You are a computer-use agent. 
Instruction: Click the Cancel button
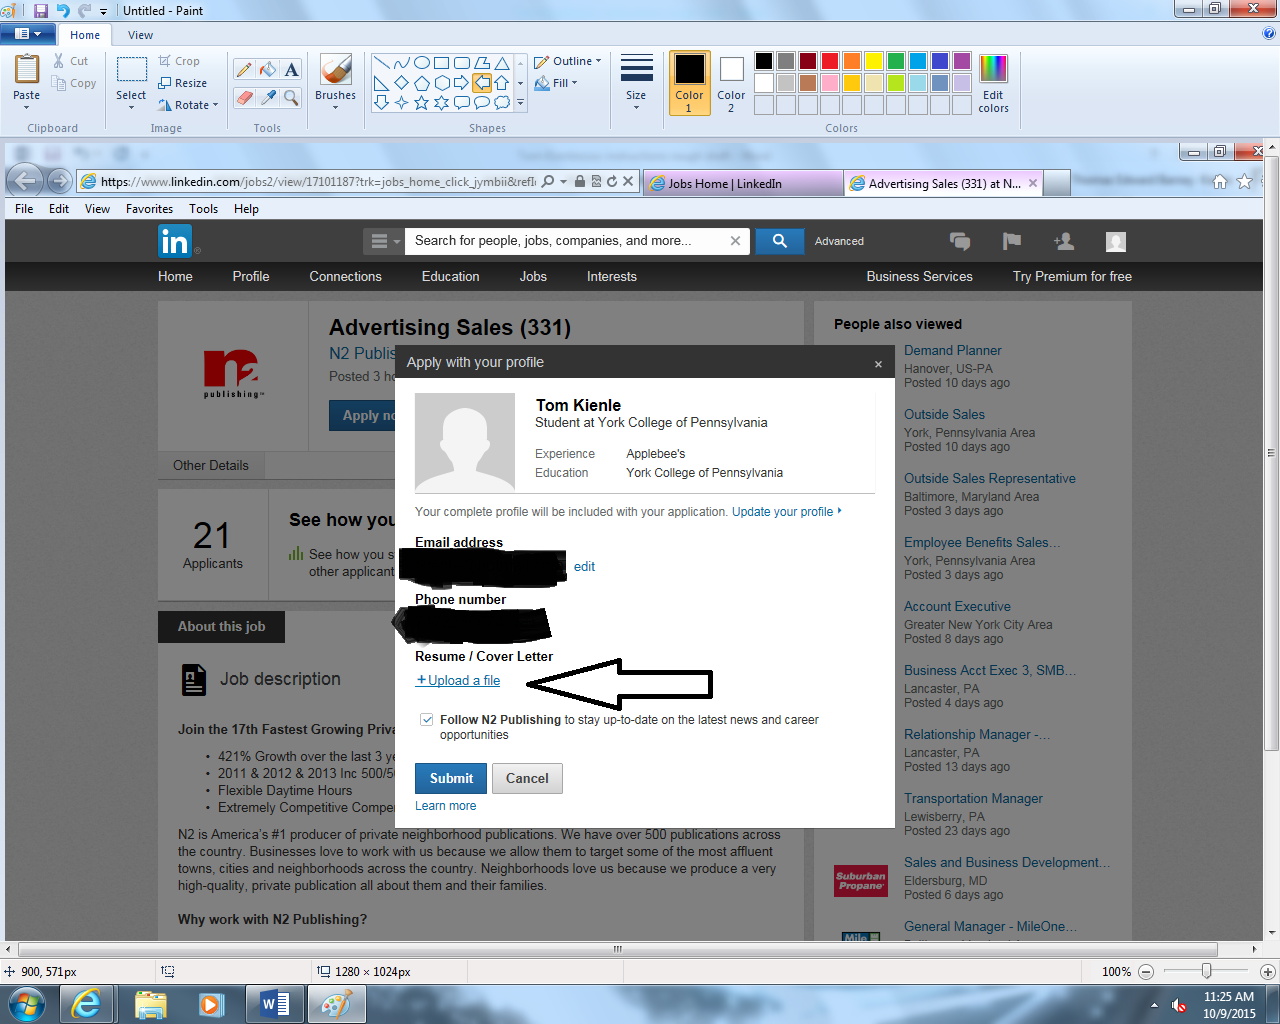[527, 778]
